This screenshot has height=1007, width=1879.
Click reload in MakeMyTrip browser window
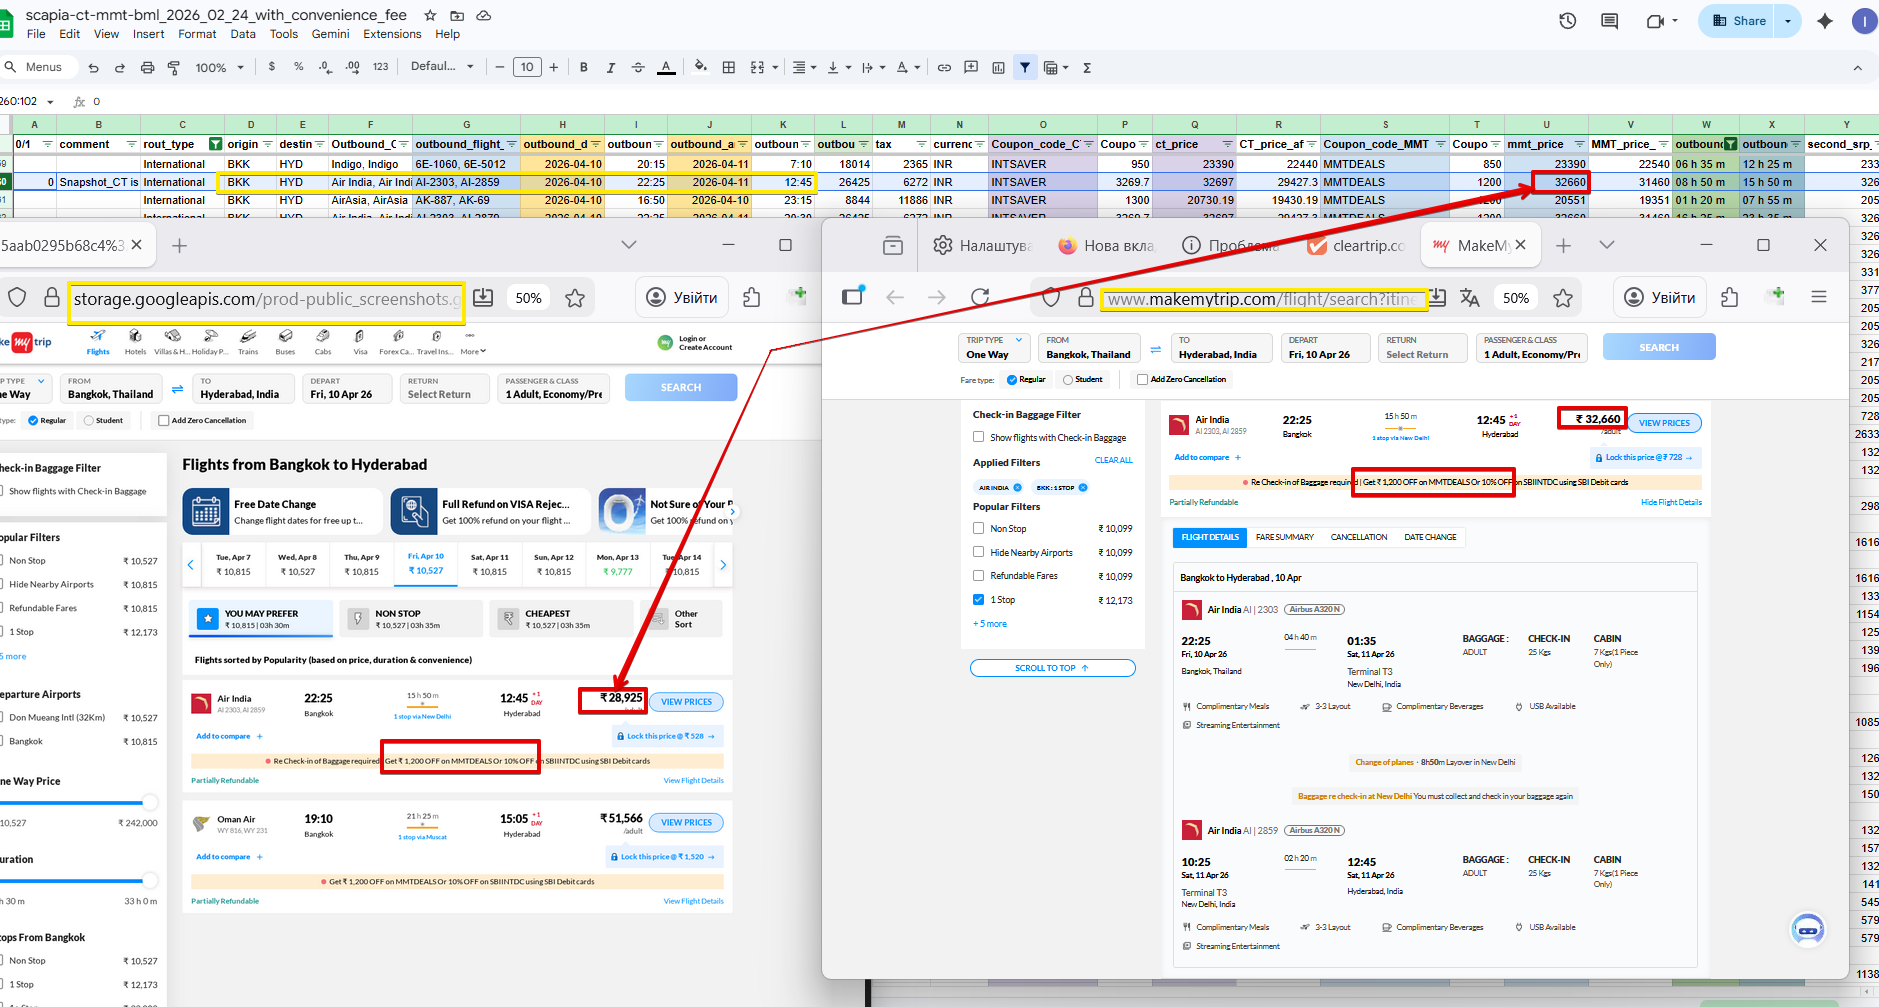click(x=980, y=297)
